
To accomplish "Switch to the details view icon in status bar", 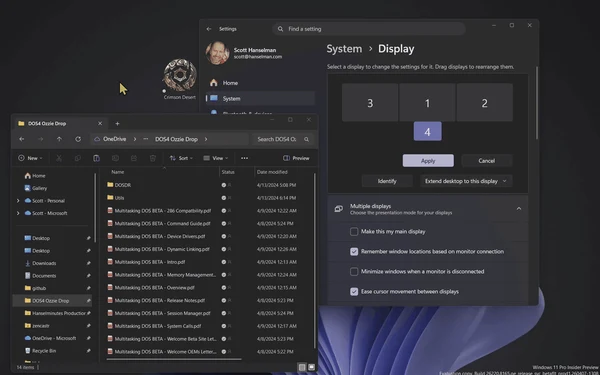I will pos(302,367).
